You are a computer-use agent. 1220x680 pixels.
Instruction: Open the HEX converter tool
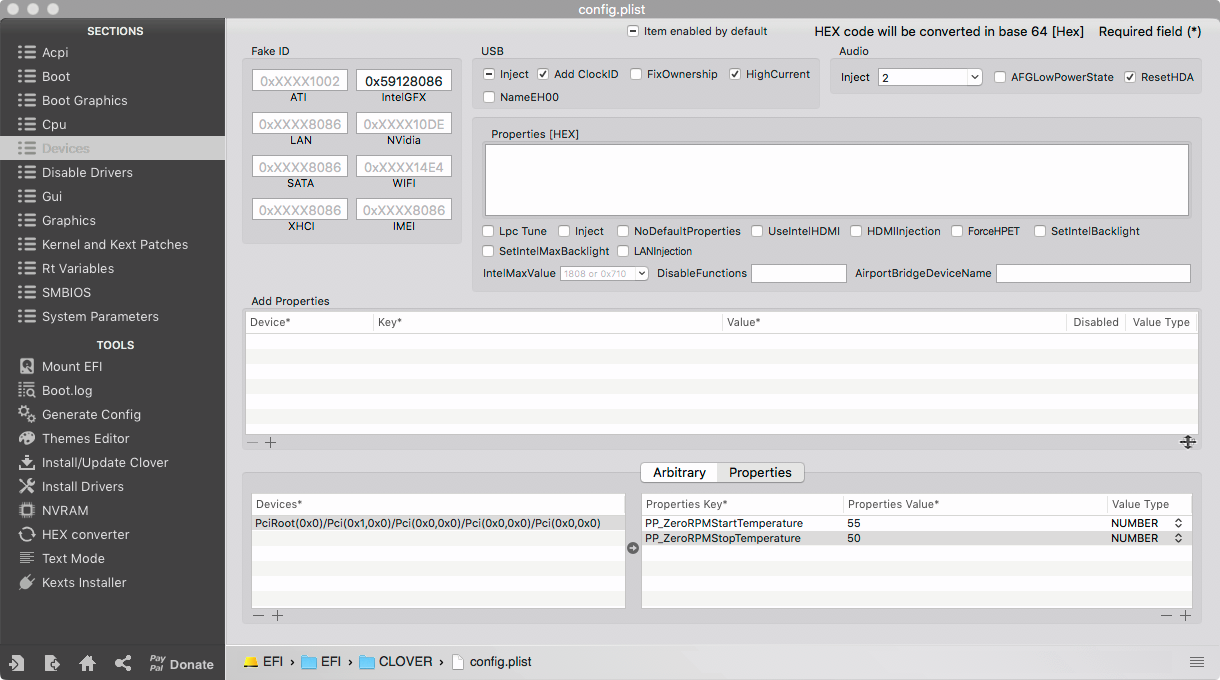tap(74, 534)
